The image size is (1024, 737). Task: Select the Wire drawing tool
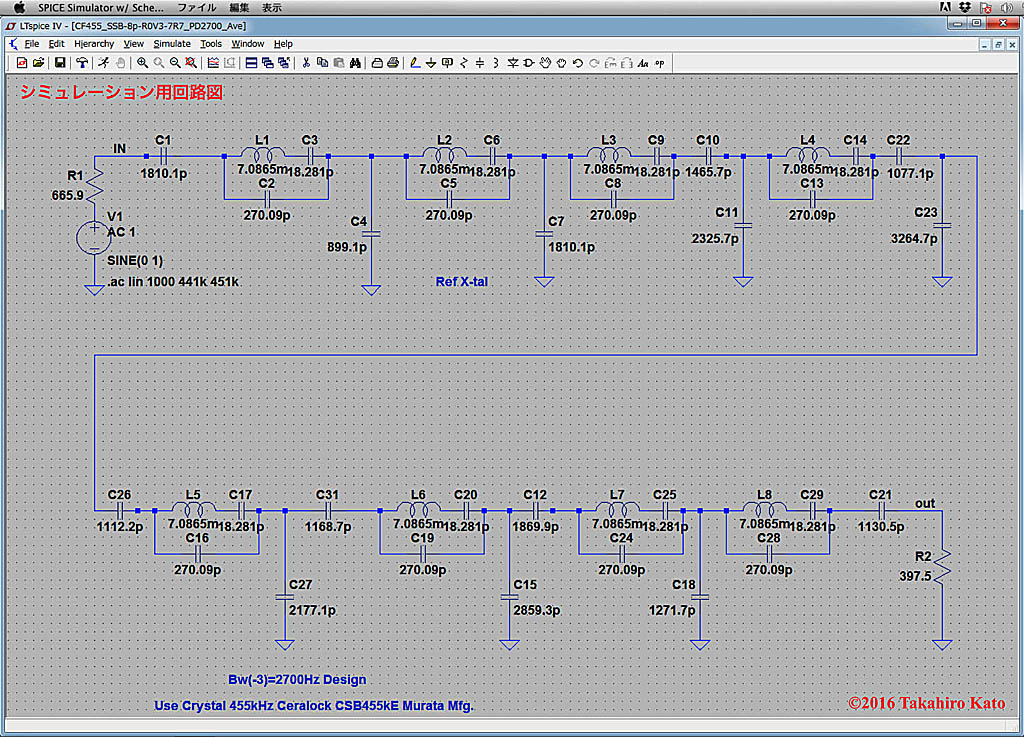pyautogui.click(x=414, y=63)
